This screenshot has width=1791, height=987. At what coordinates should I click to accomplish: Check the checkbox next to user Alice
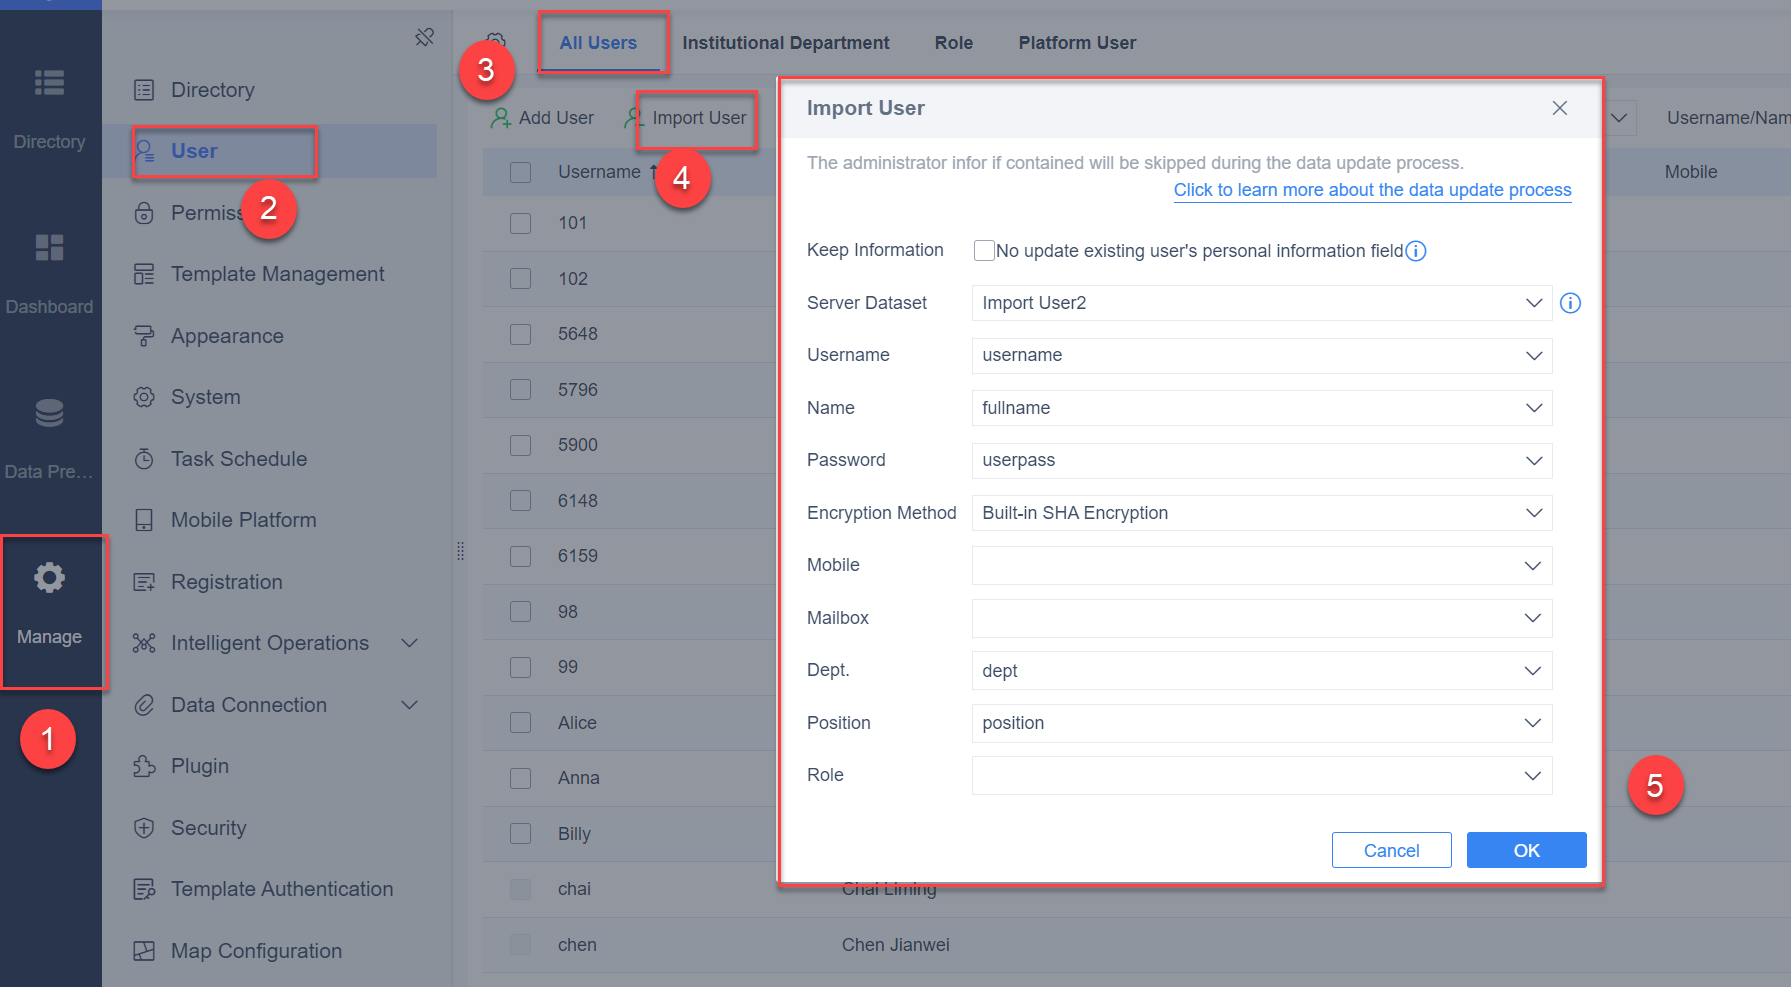(520, 722)
